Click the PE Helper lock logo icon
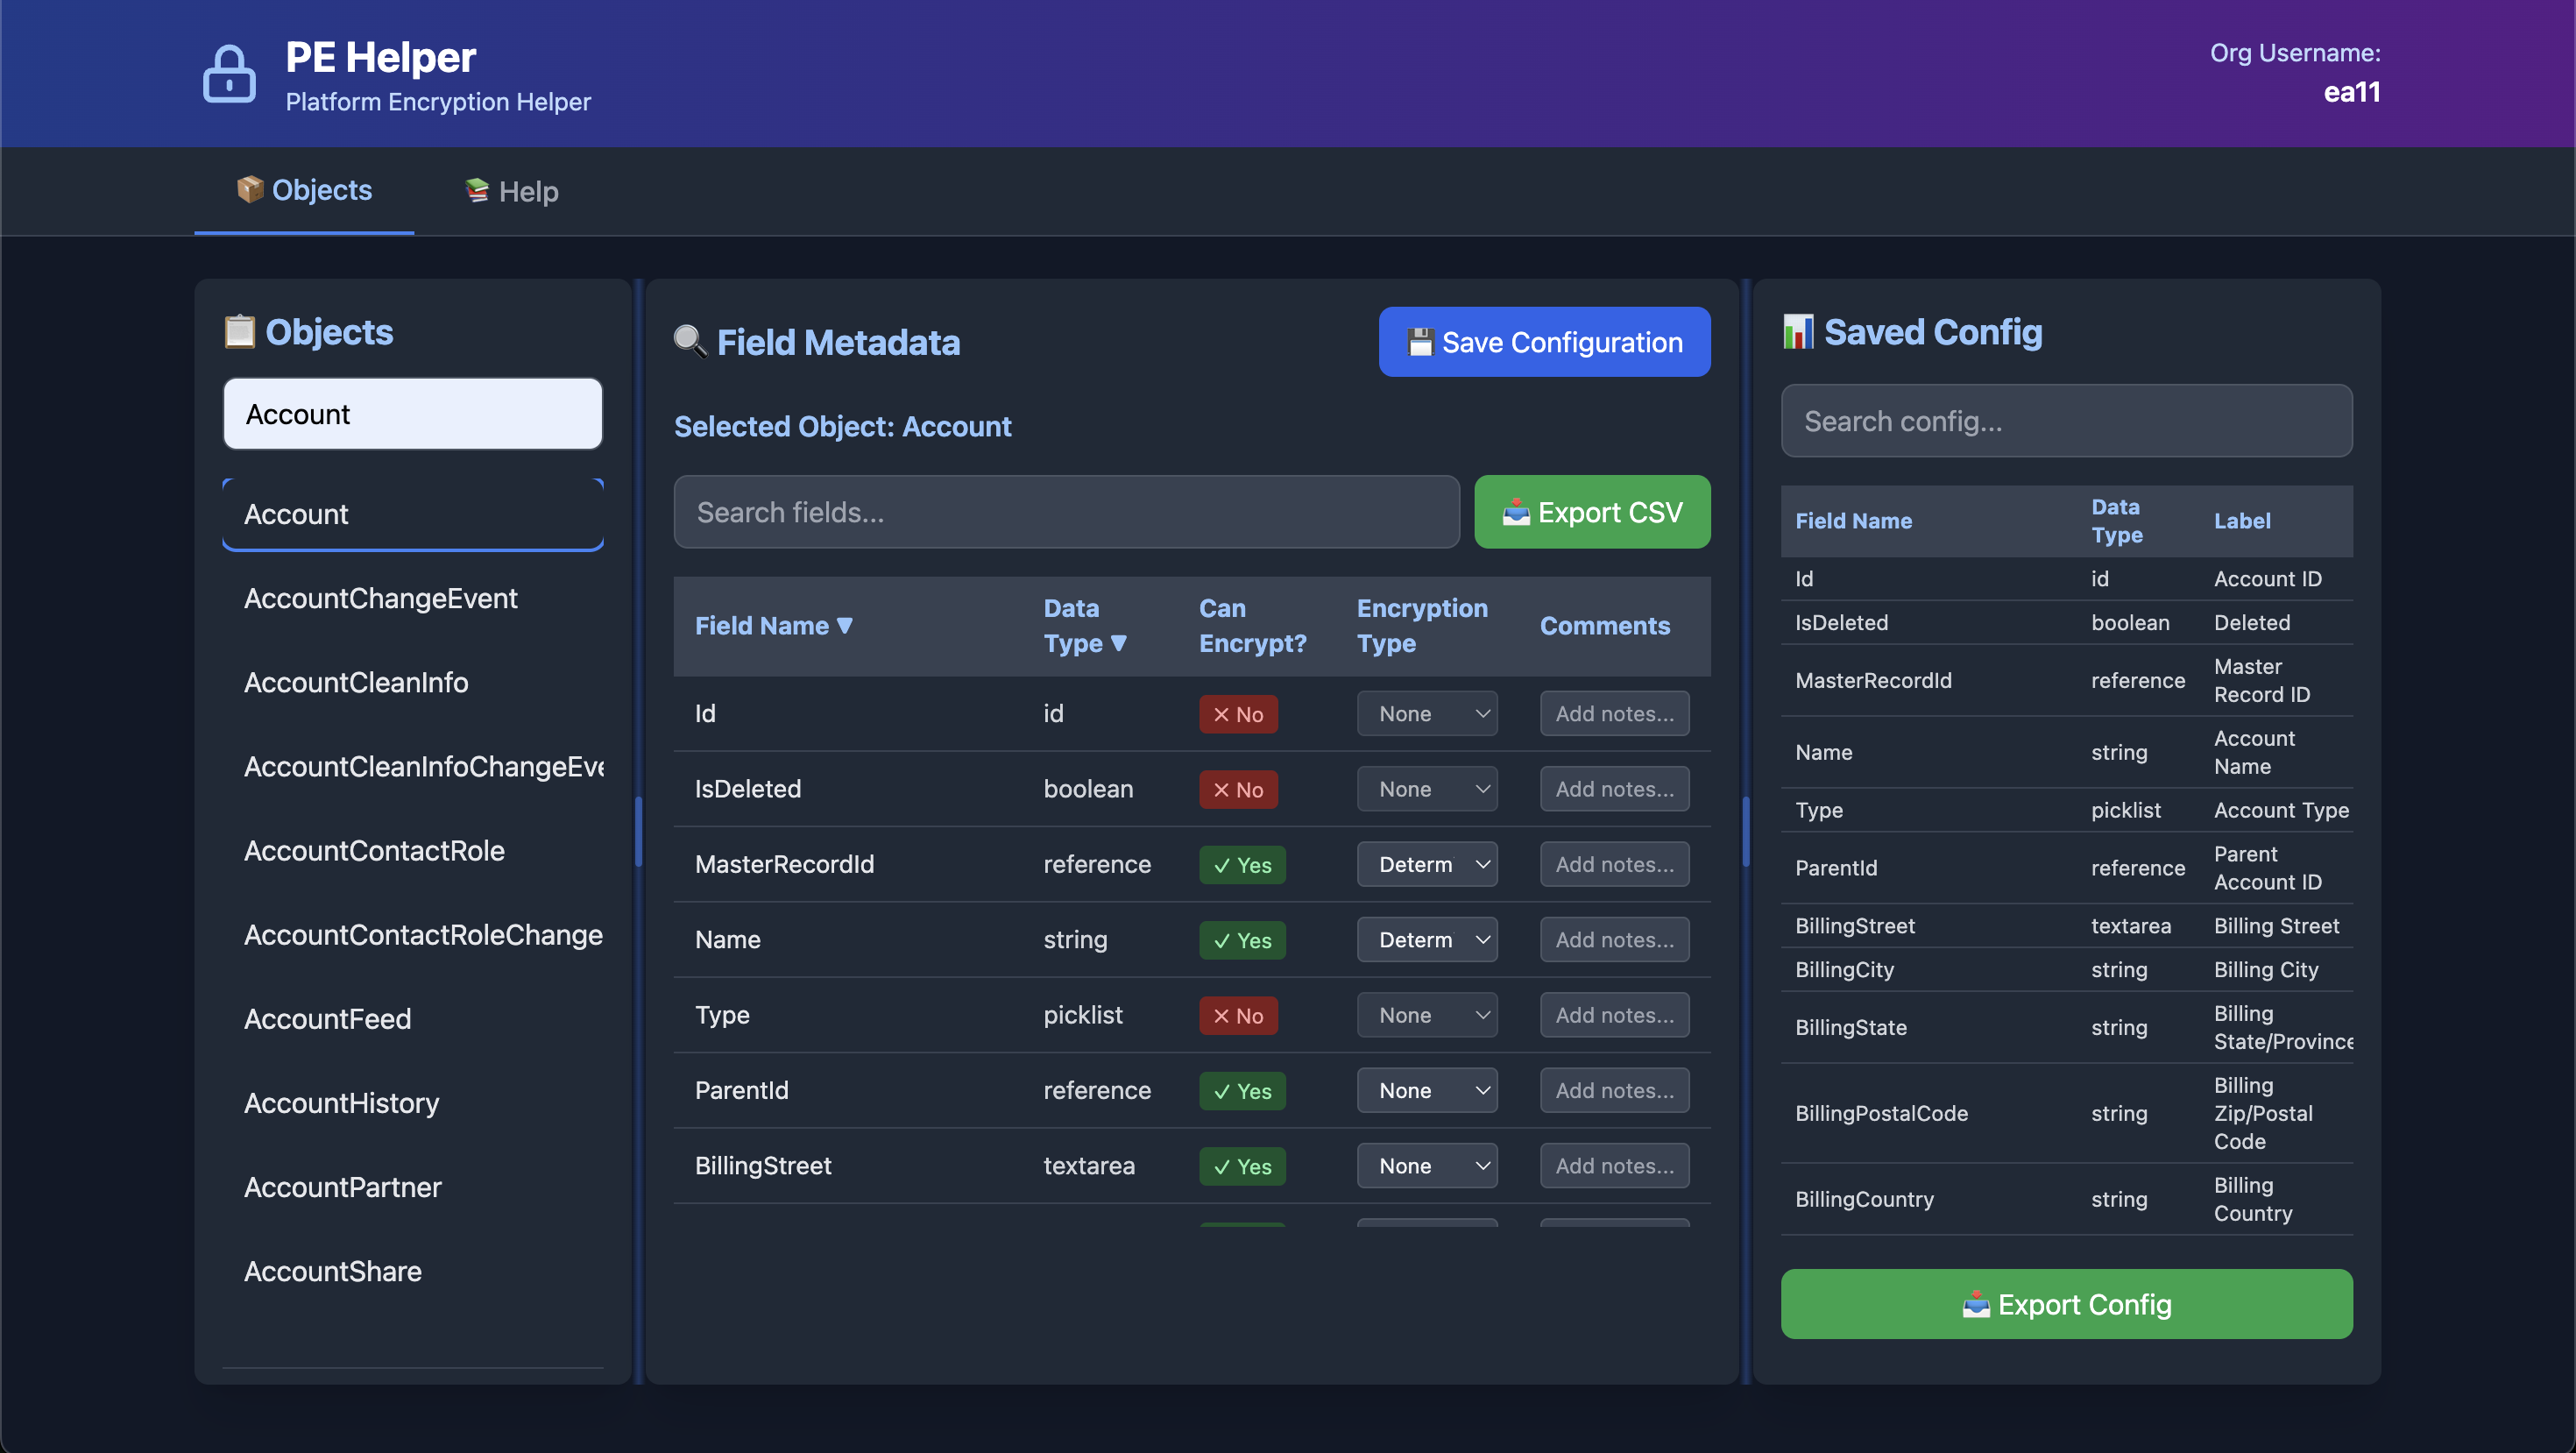This screenshot has height=1453, width=2576. pyautogui.click(x=229, y=74)
